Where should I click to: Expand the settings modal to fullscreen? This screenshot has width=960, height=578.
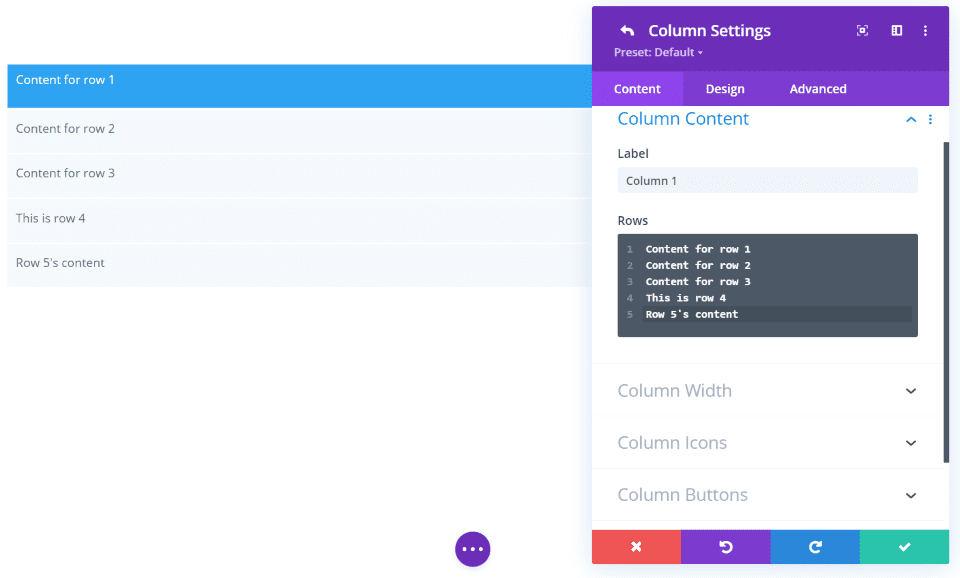tap(862, 30)
